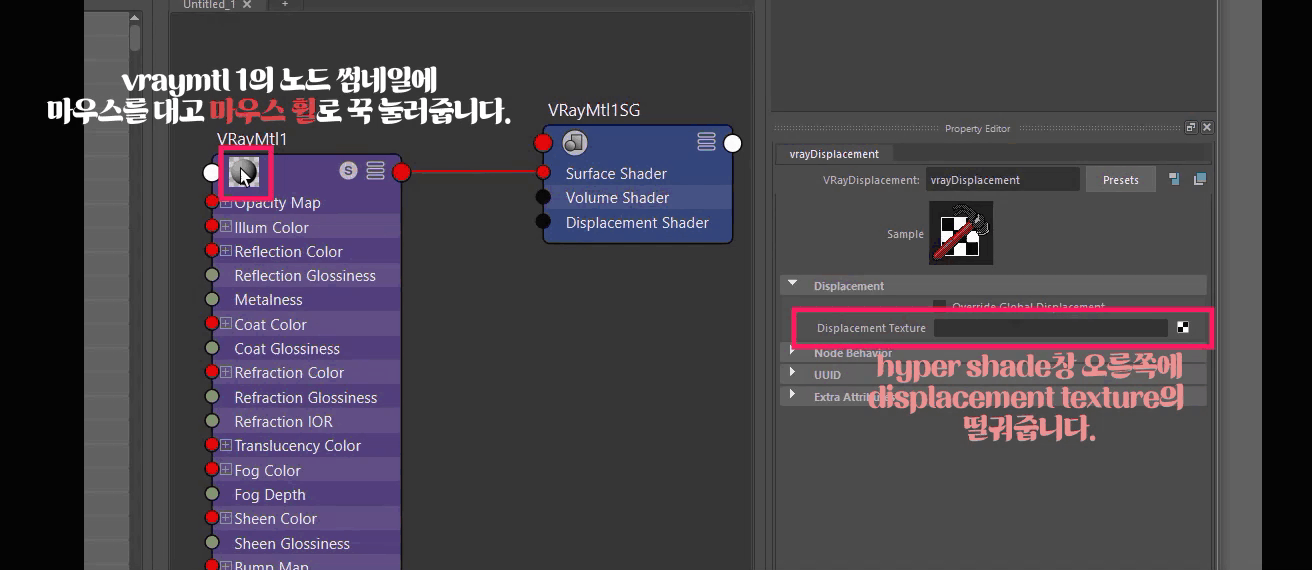Expand the Reflection Color plus box
This screenshot has width=1312, height=570.
pos(226,251)
